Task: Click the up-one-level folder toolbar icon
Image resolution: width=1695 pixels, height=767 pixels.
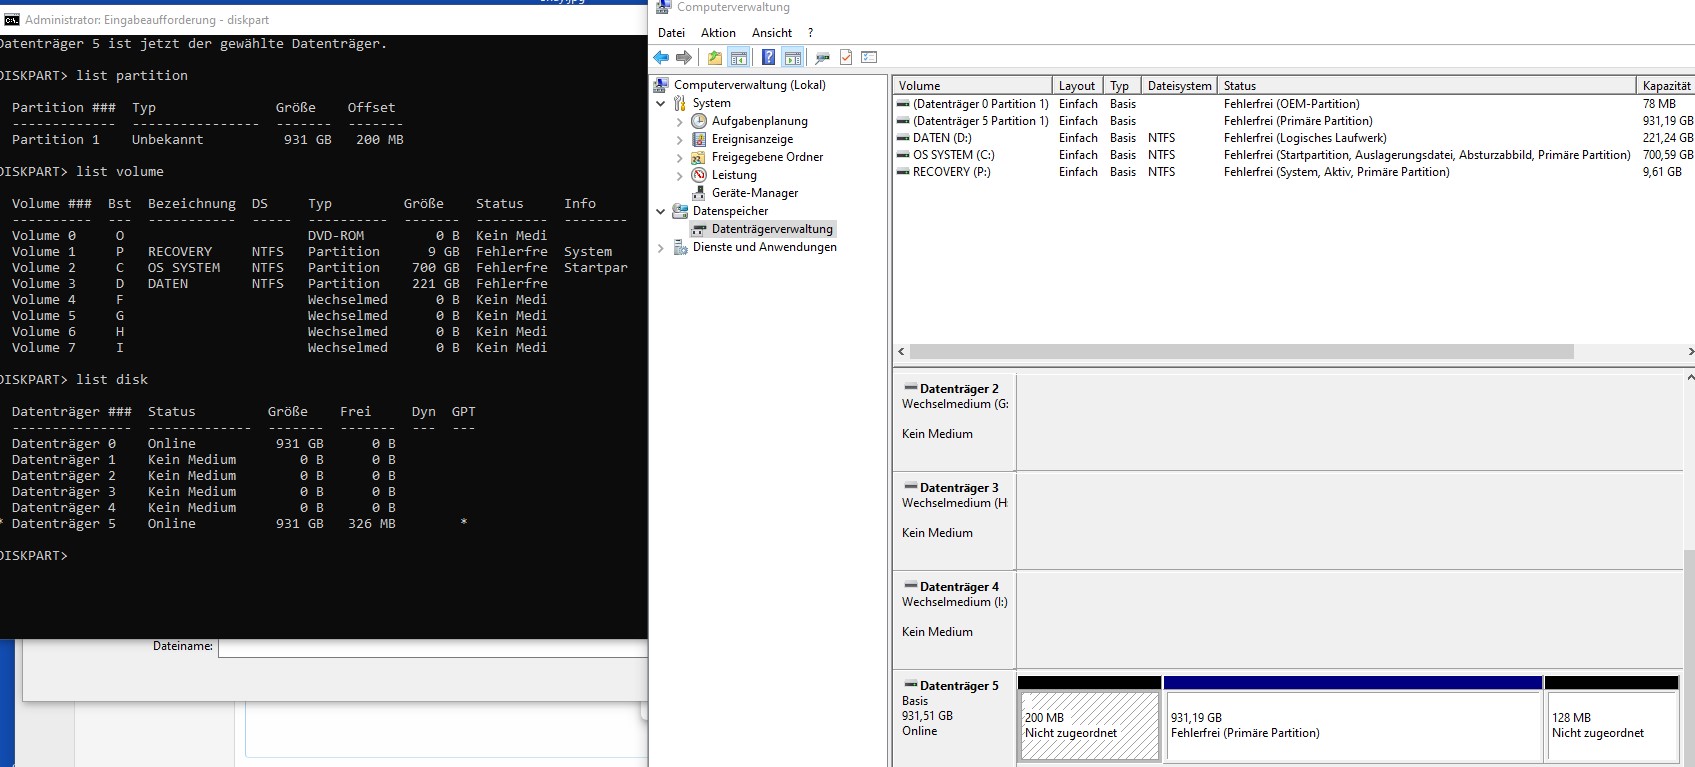Action: click(x=715, y=58)
